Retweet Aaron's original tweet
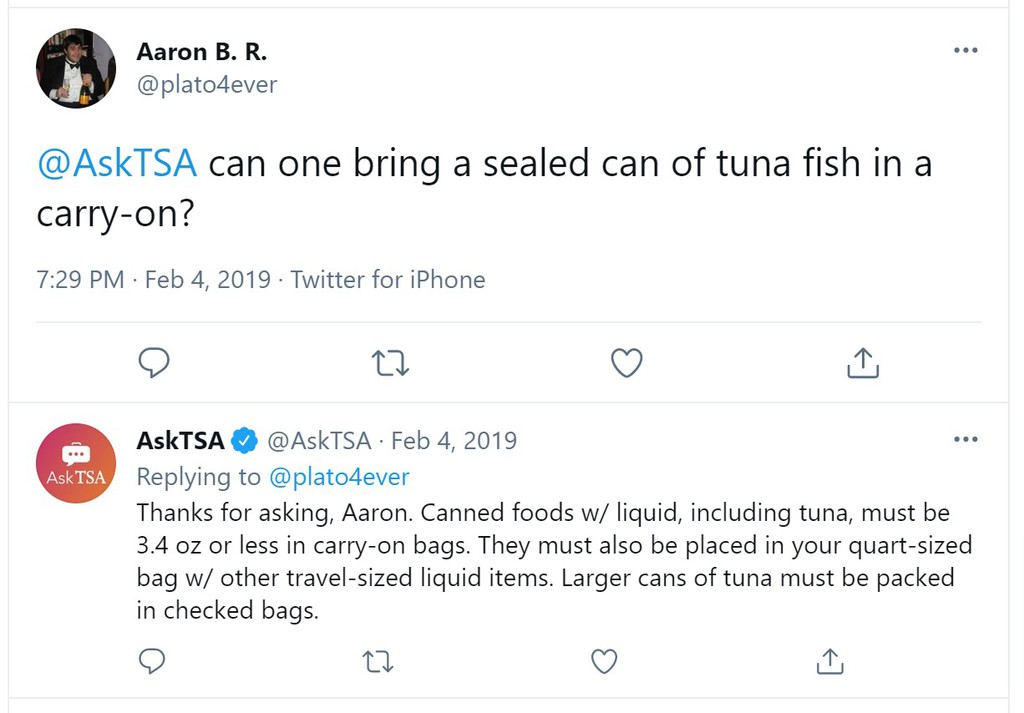 click(390, 363)
